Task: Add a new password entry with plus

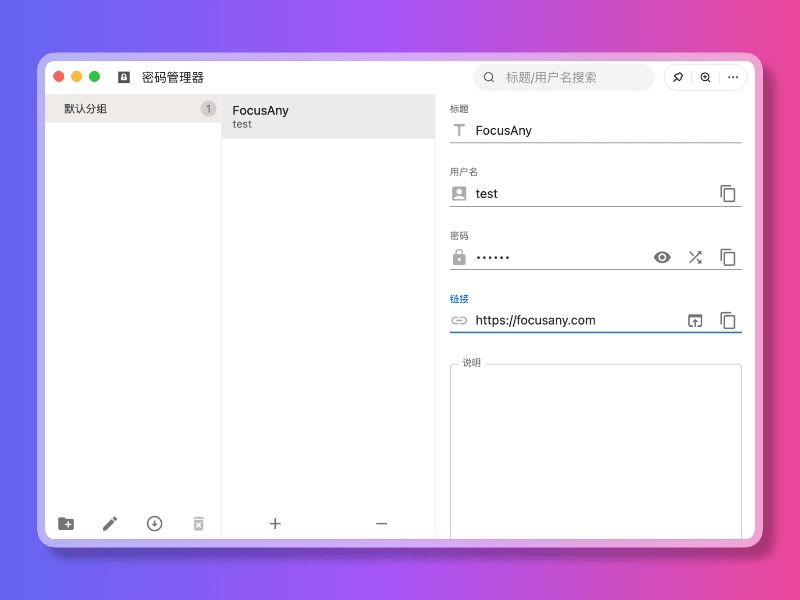Action: 275,523
